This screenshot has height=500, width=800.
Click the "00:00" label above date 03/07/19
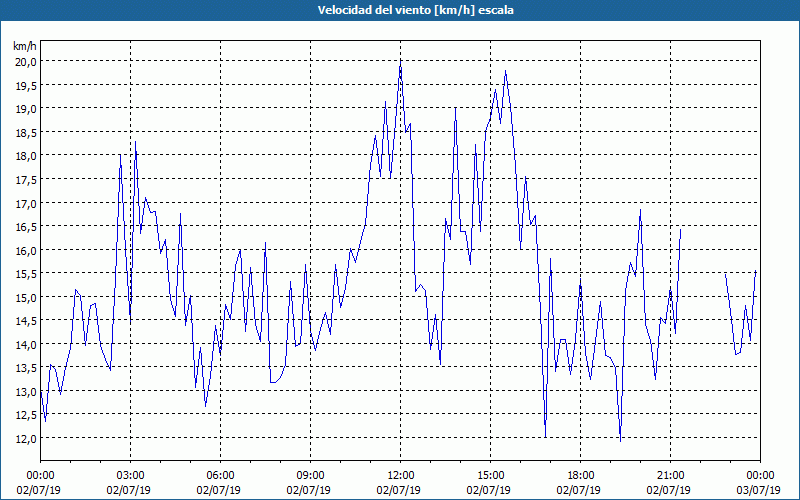(x=760, y=476)
